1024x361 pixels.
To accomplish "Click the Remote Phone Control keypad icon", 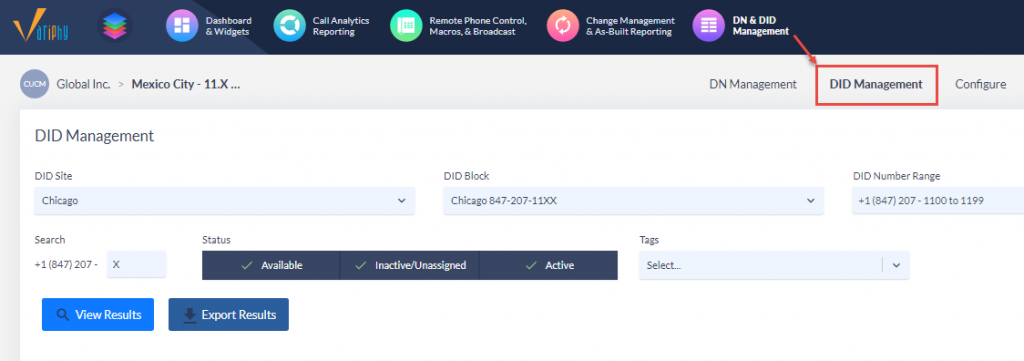I will (x=406, y=25).
